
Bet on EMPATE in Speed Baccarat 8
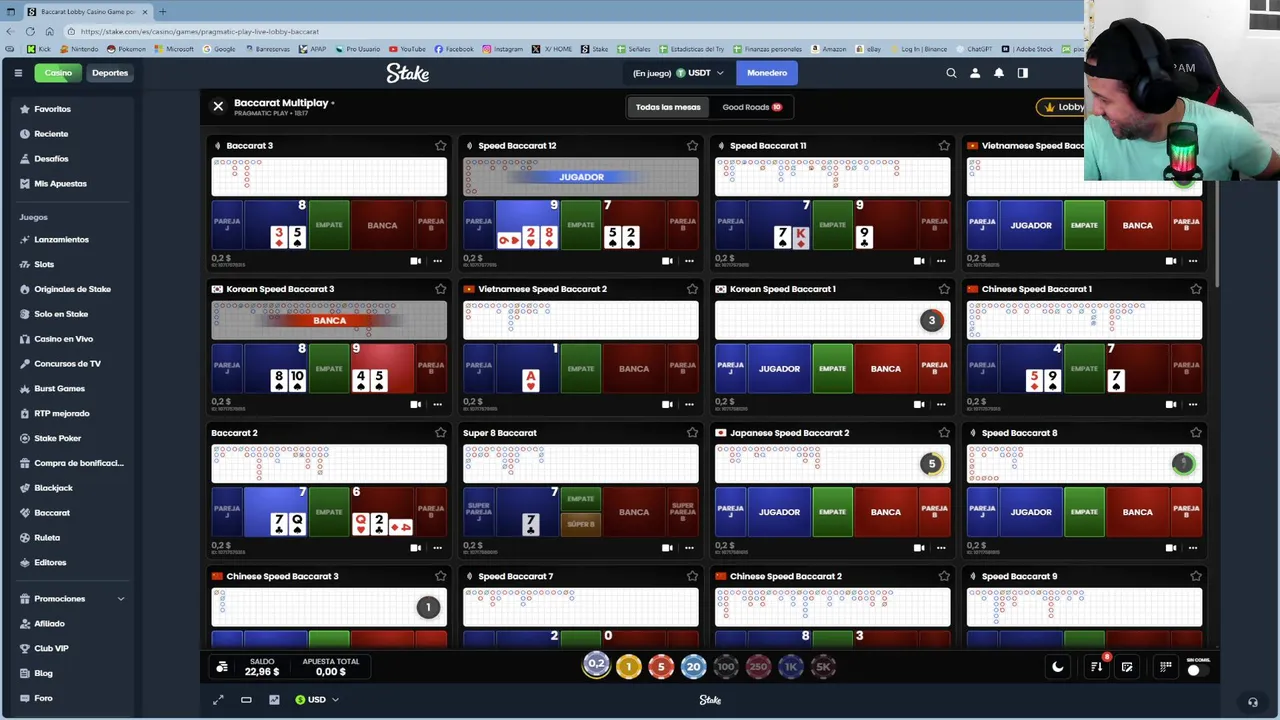click(x=1084, y=512)
